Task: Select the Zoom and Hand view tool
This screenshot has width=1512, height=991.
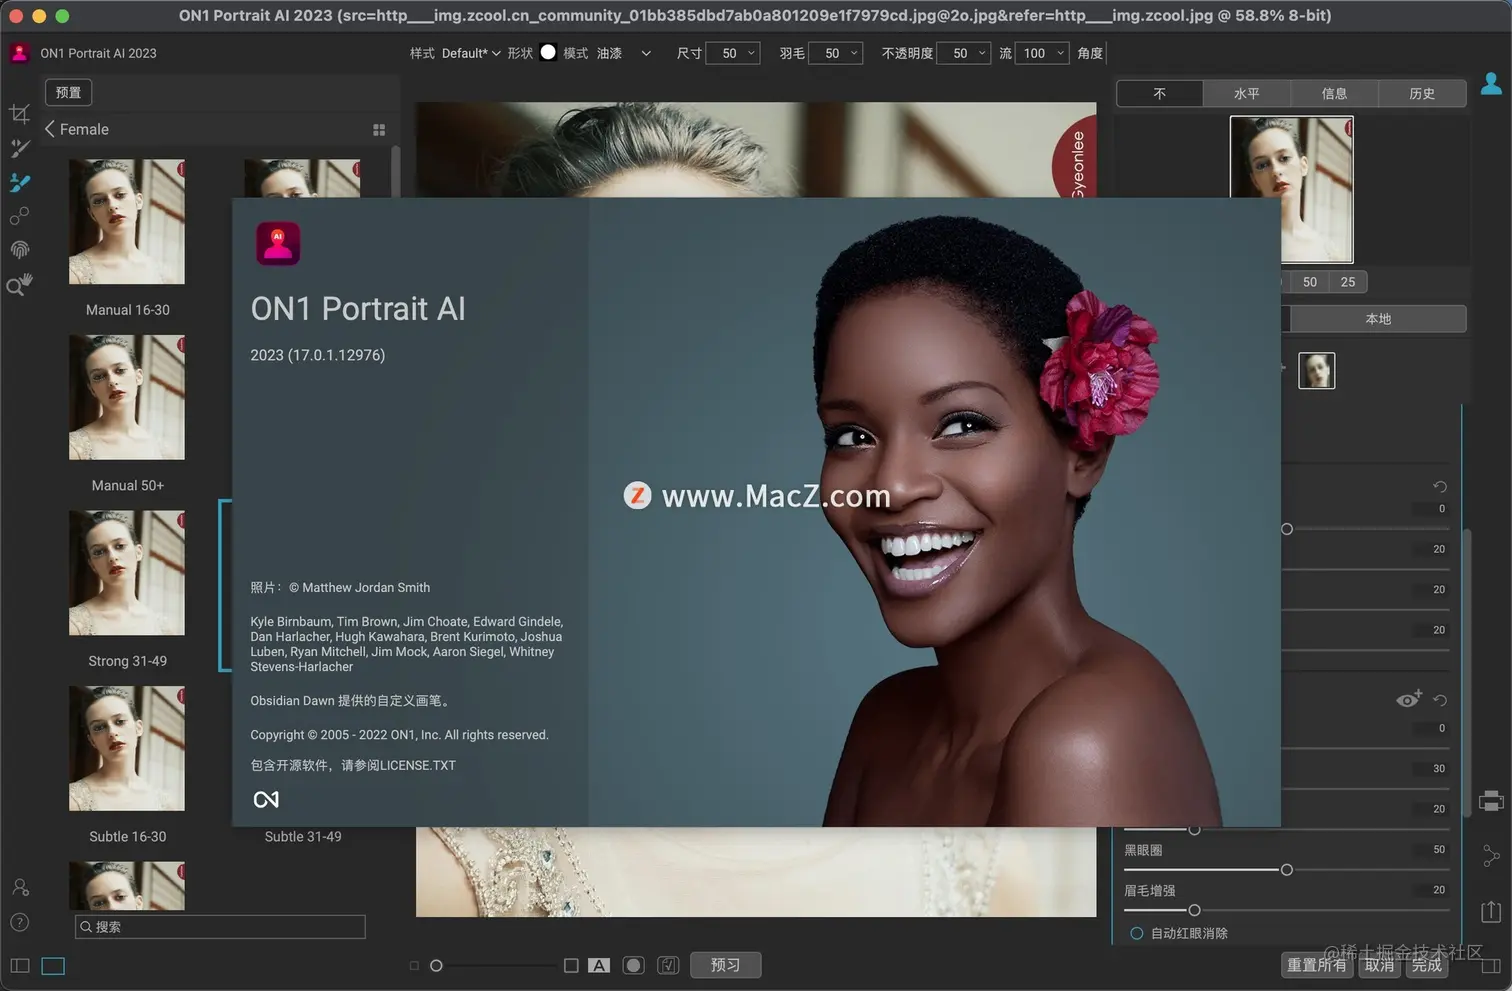Action: click(x=19, y=285)
